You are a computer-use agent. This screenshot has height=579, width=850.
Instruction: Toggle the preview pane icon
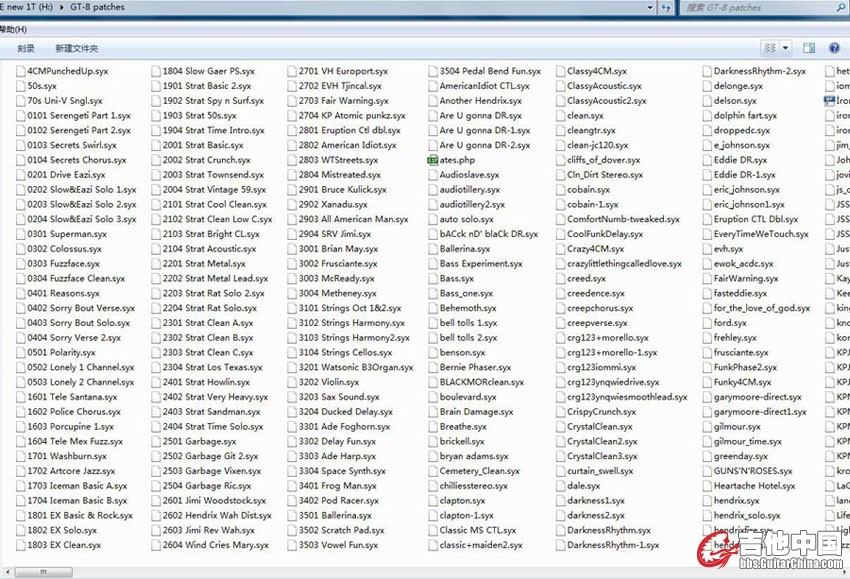[808, 48]
